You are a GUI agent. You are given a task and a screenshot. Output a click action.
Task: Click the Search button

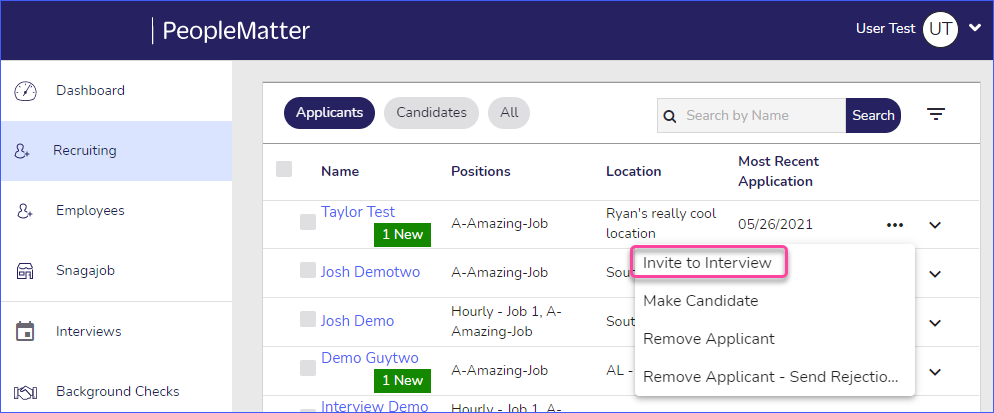coord(873,115)
